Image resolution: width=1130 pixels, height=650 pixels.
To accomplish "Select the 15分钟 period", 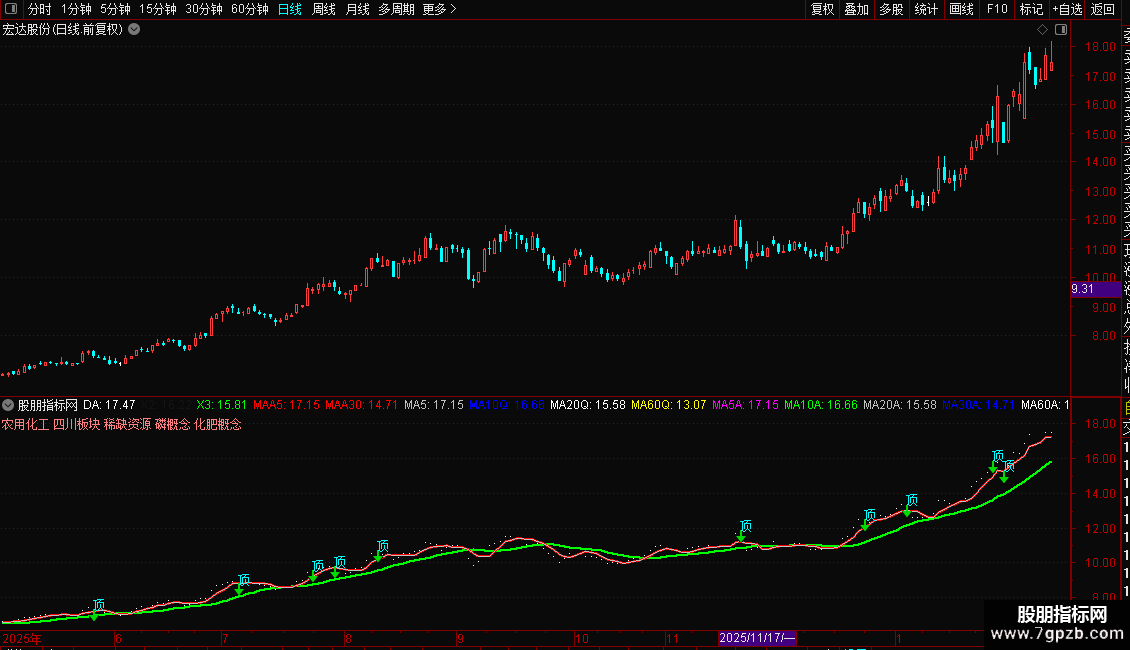I will pos(158,9).
